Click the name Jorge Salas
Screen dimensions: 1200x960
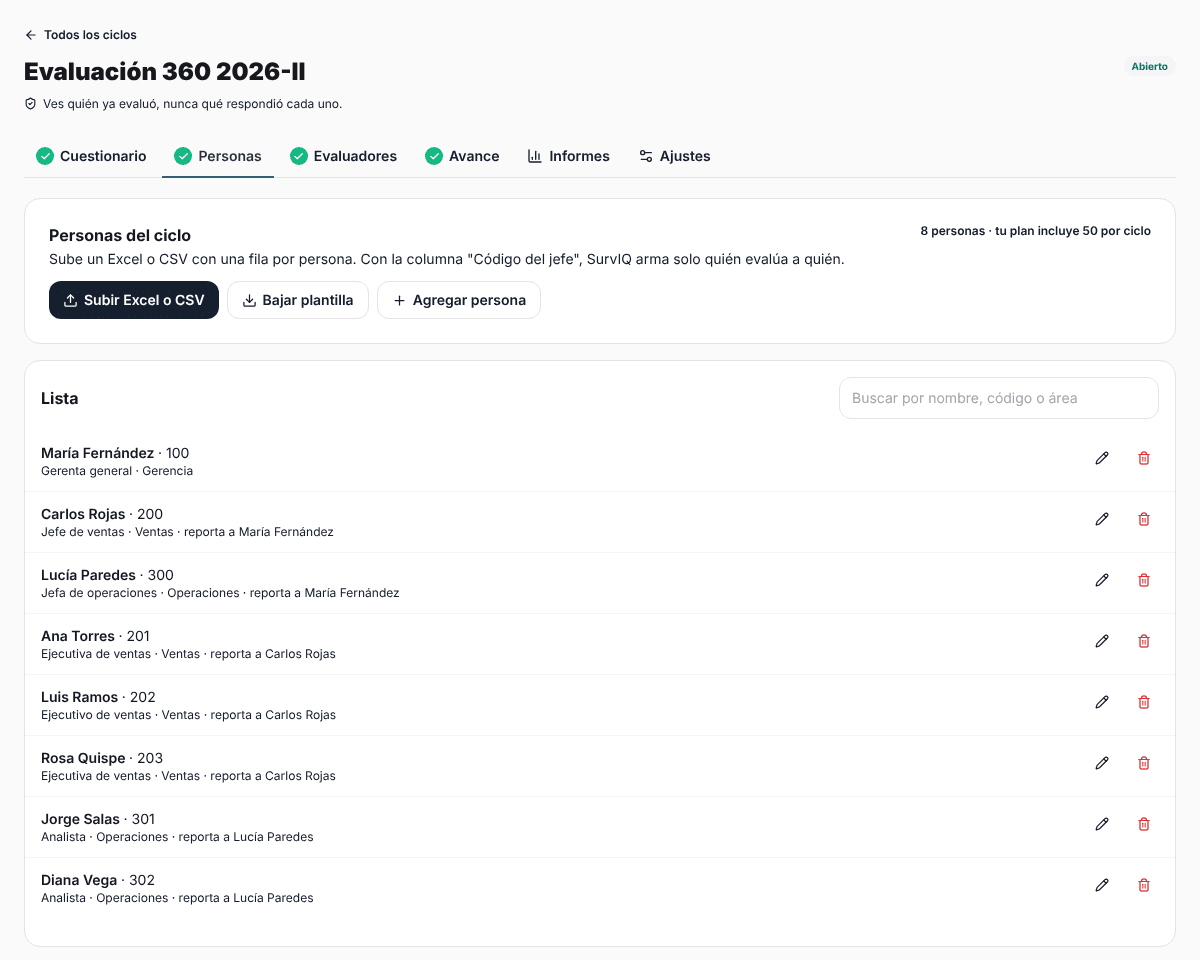pyautogui.click(x=80, y=819)
